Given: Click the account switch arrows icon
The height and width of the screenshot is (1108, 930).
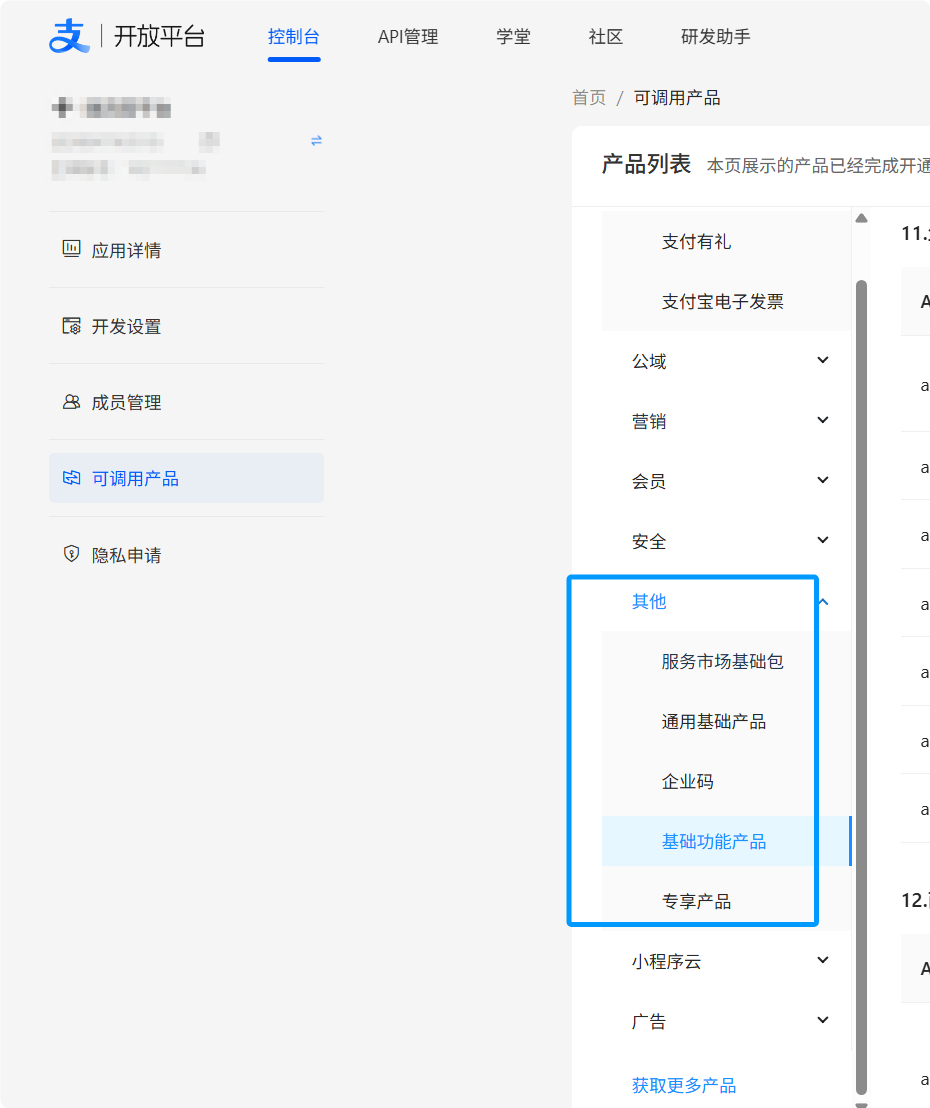Looking at the screenshot, I should [317, 141].
